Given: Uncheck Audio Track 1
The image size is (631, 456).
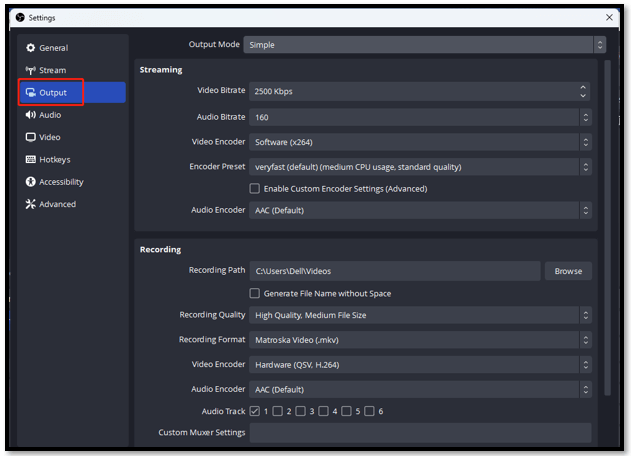Looking at the screenshot, I should (x=255, y=411).
